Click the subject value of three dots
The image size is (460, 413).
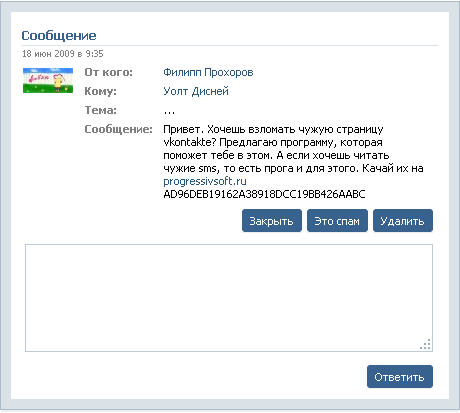(169, 113)
